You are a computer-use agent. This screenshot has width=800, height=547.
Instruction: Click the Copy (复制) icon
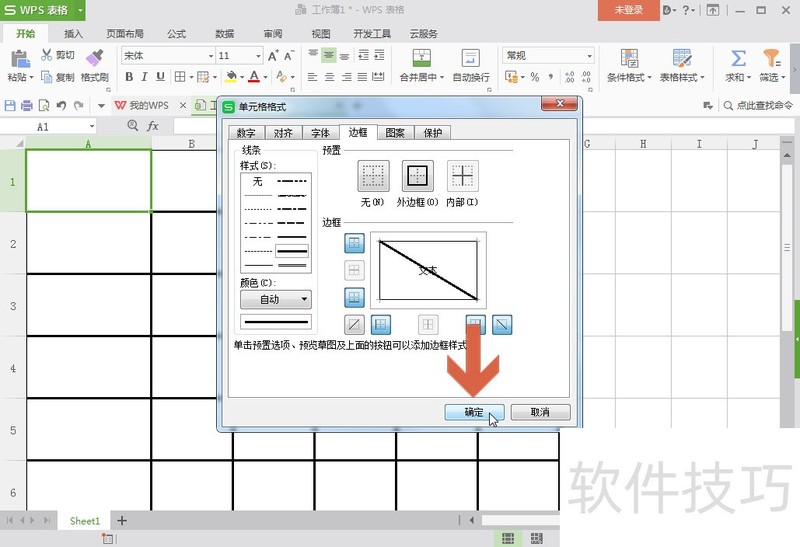46,77
